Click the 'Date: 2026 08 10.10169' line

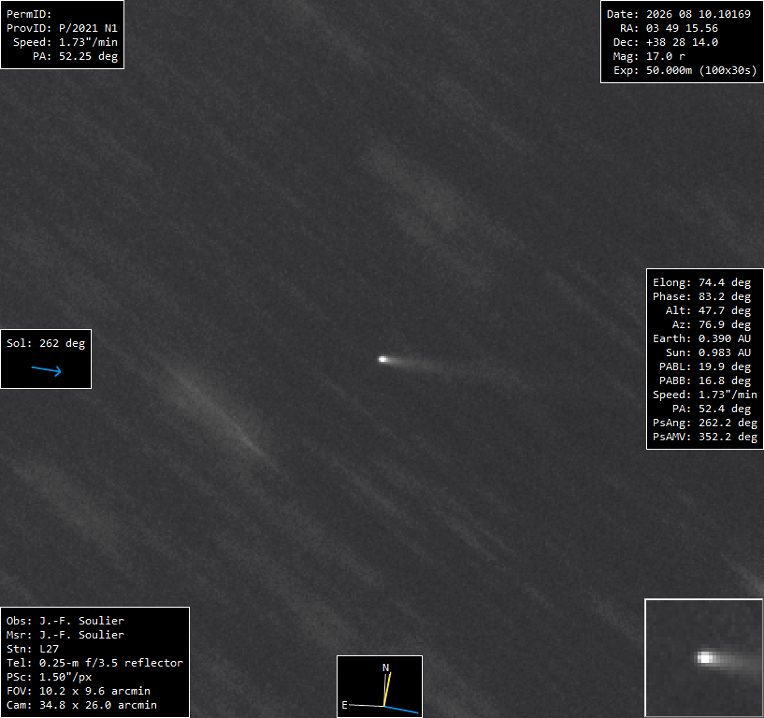678,14
